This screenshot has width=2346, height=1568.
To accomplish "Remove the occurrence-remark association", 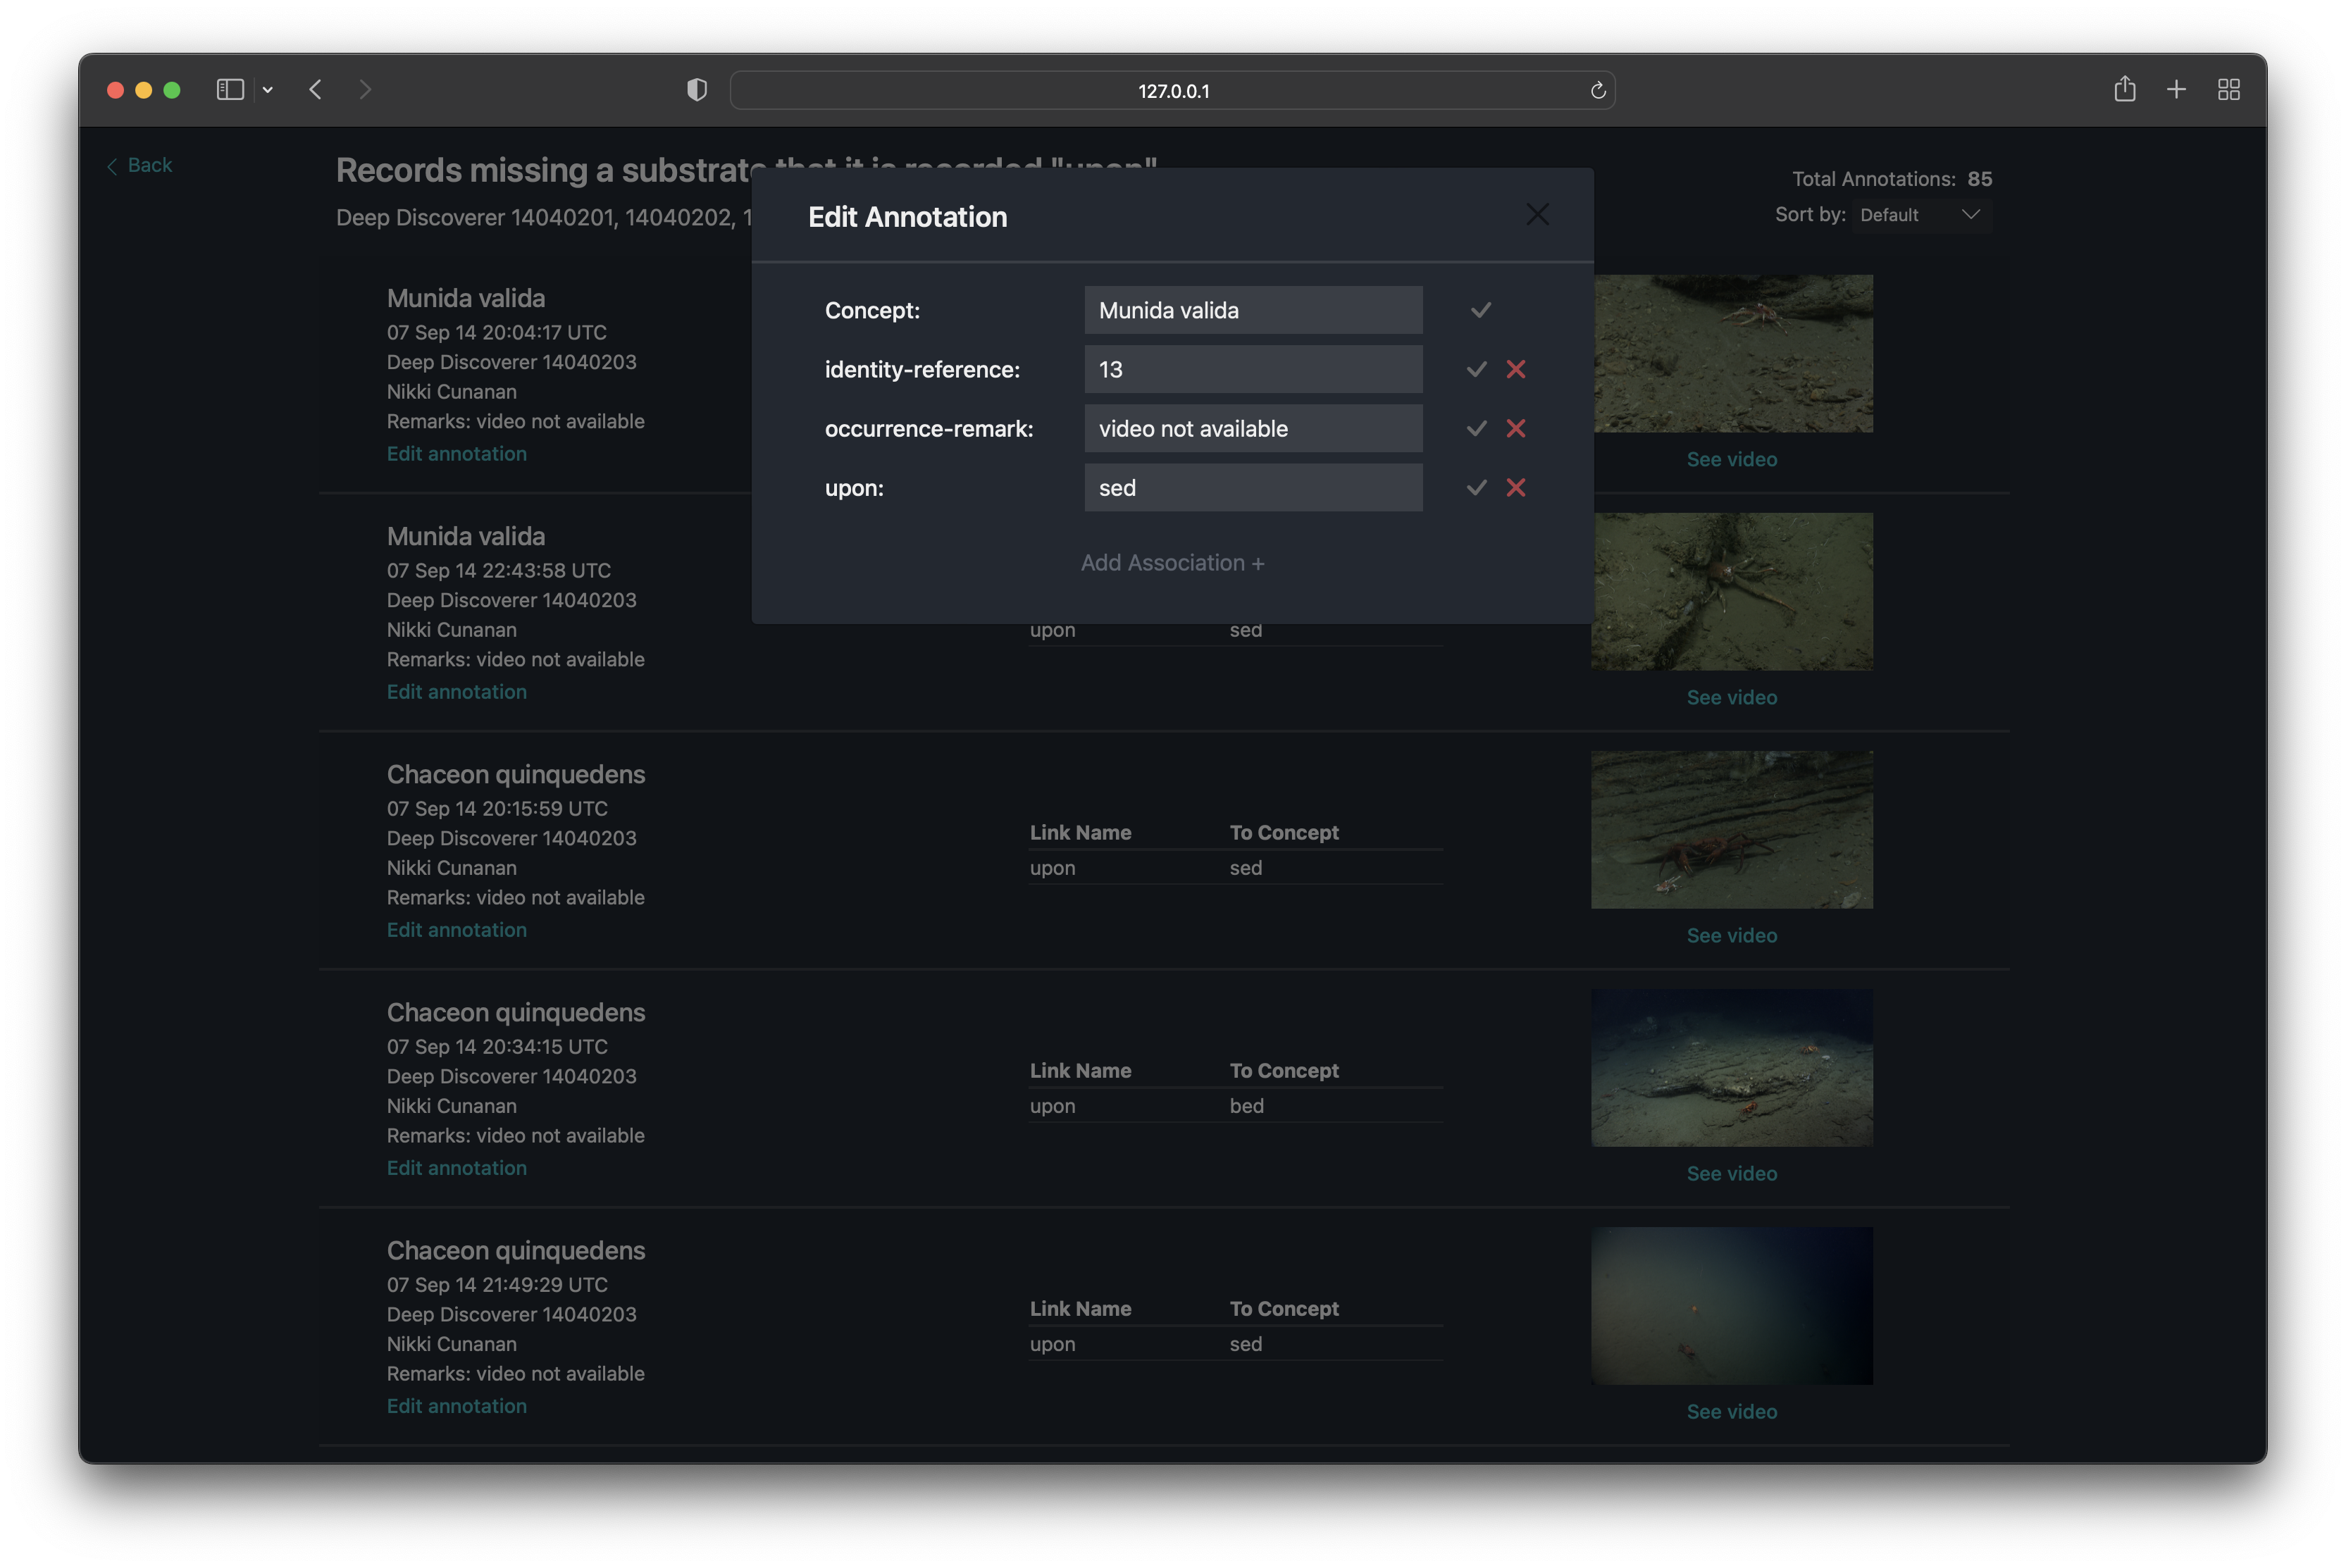I will coord(1516,428).
